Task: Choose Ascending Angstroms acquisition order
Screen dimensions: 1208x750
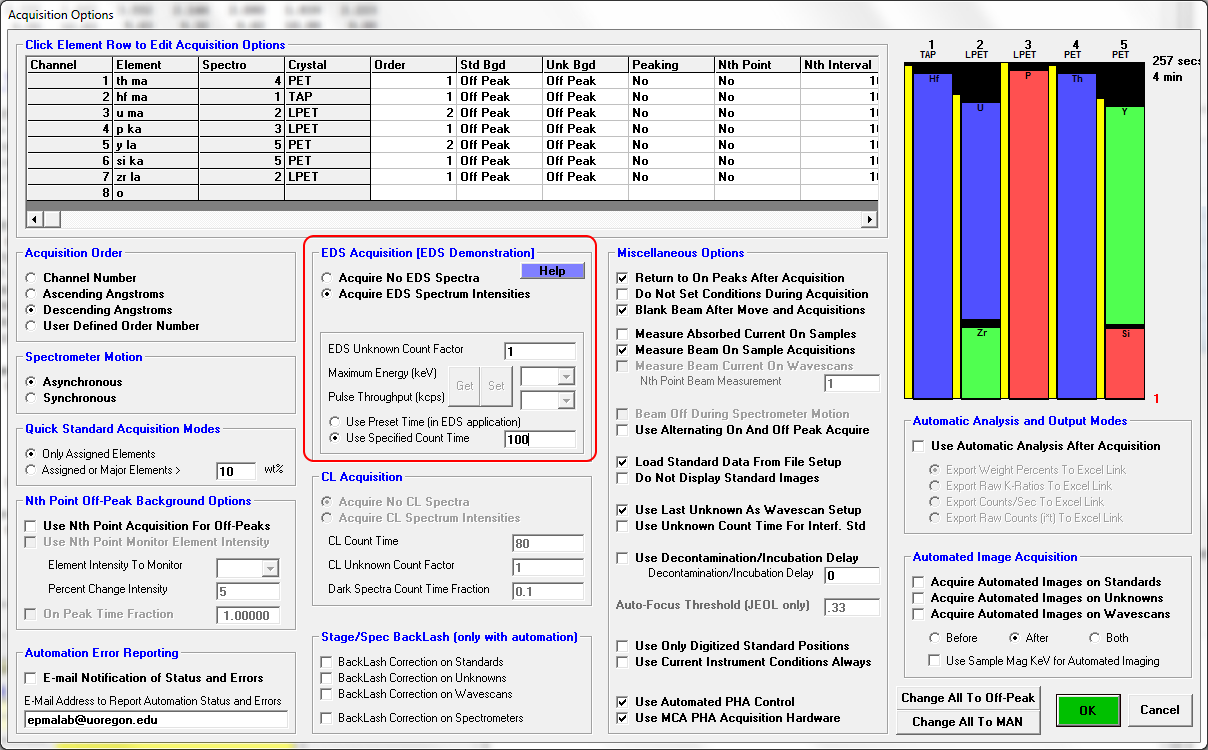Action: click(x=32, y=294)
